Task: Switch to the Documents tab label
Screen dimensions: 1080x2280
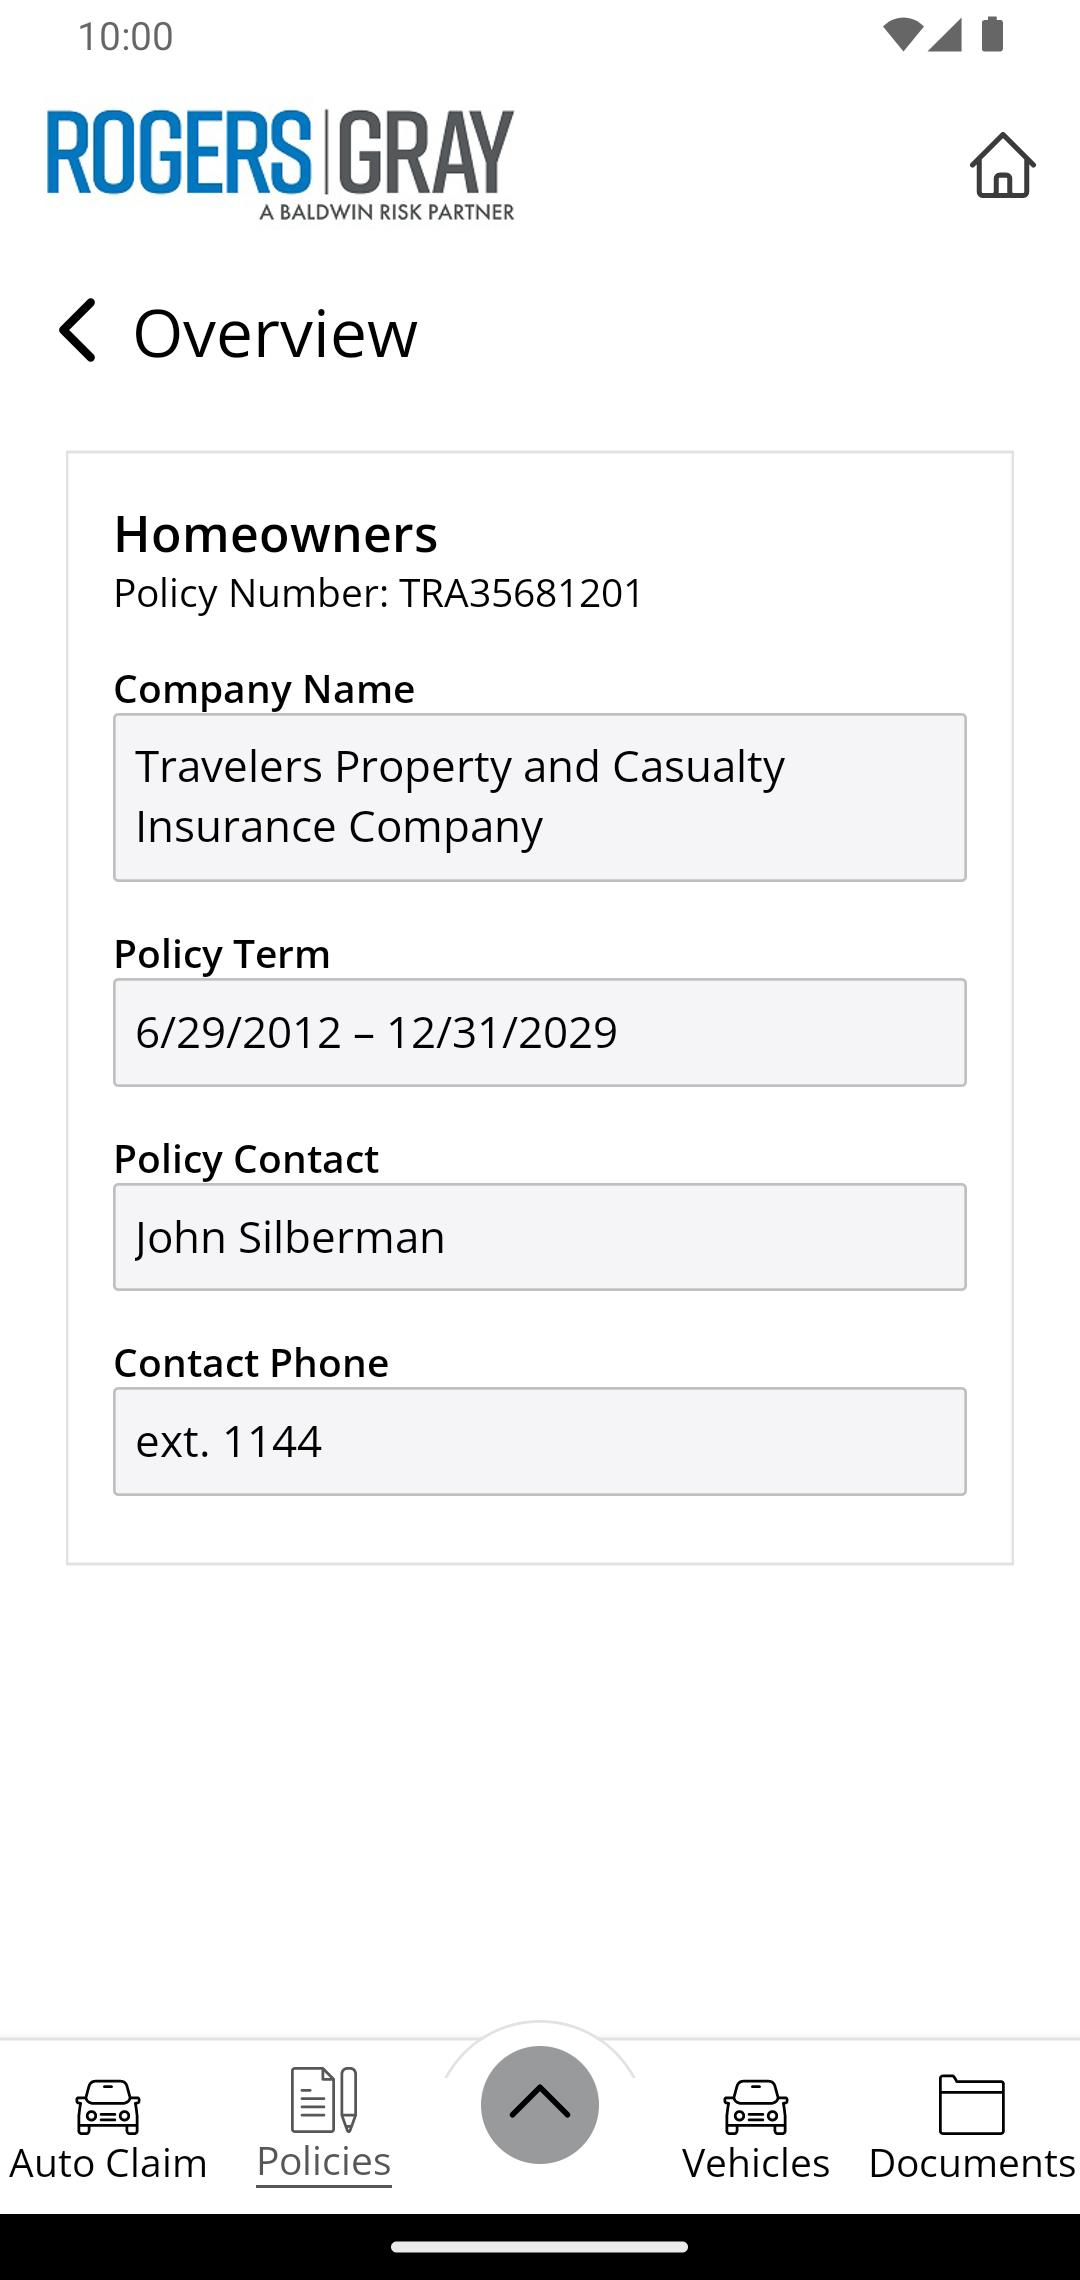Action: 971,2163
